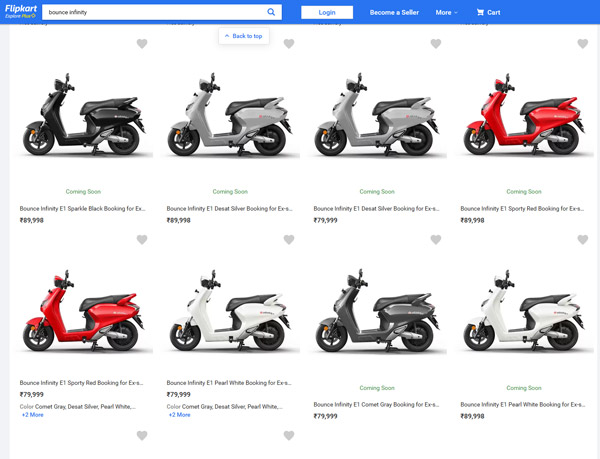600x459 pixels.
Task: Expand +2 More colors under Sporty Red
Action: pos(33,414)
